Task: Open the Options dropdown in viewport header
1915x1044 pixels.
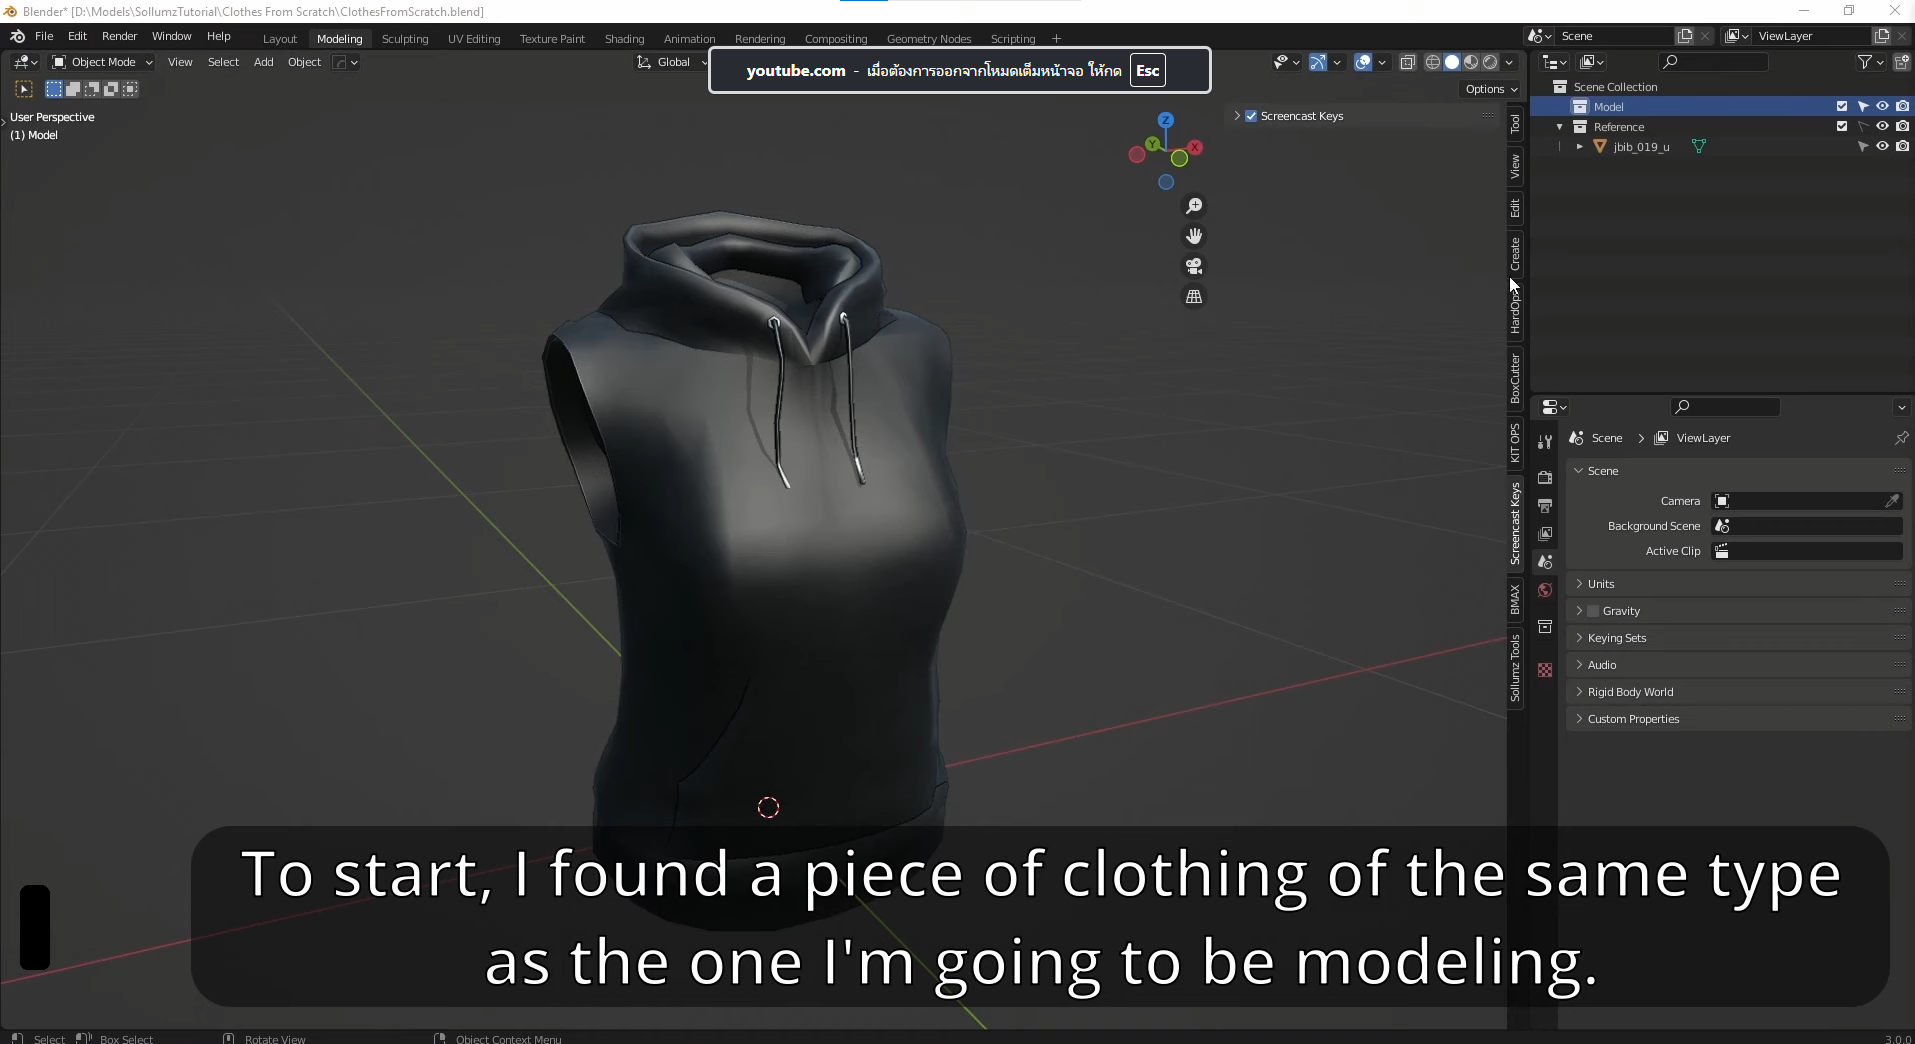Action: pyautogui.click(x=1491, y=89)
